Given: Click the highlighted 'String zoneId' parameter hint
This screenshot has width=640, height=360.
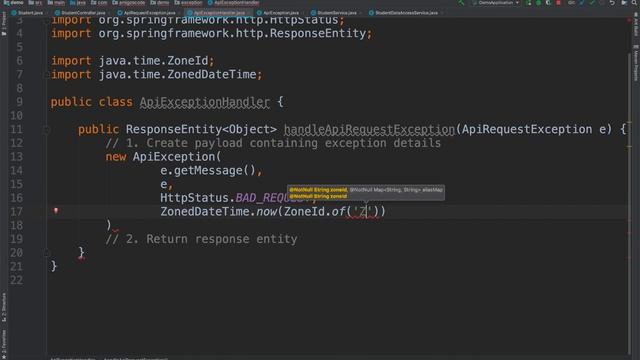Looking at the screenshot, I should (x=318, y=190).
